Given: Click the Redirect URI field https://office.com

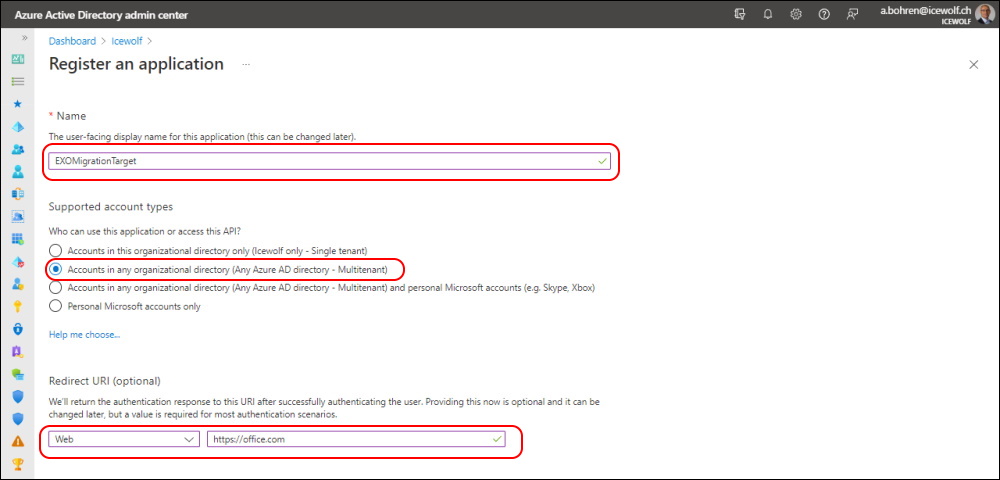Looking at the screenshot, I should pos(356,439).
